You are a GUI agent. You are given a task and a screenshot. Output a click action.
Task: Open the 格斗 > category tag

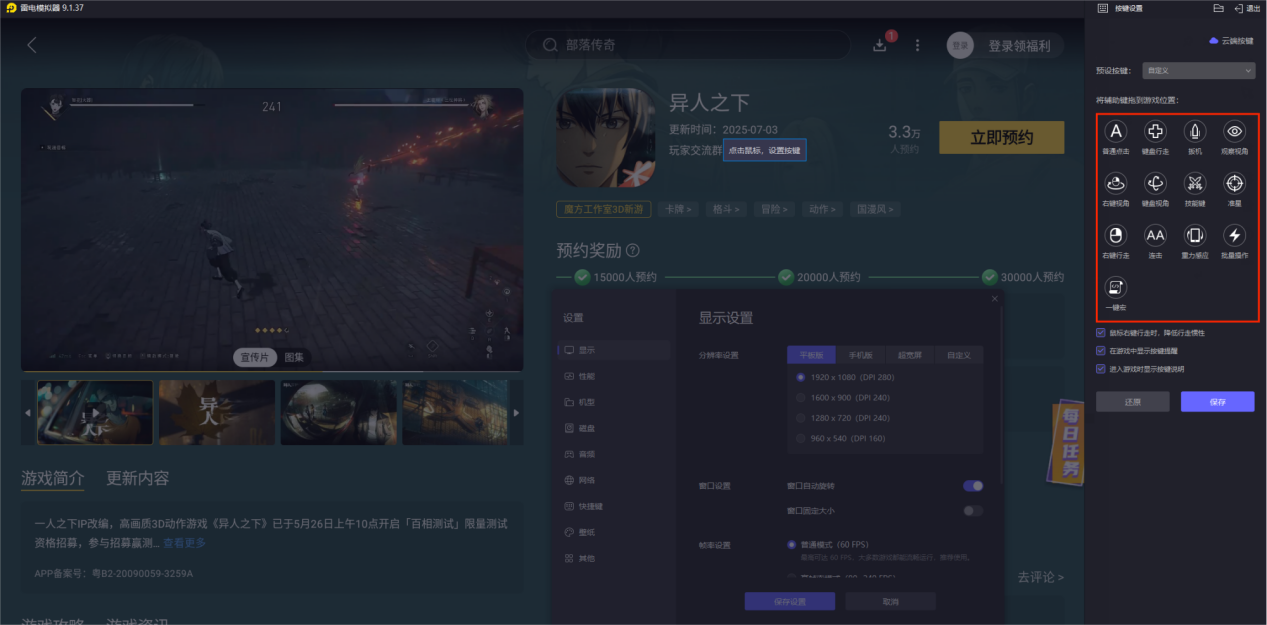(x=726, y=209)
